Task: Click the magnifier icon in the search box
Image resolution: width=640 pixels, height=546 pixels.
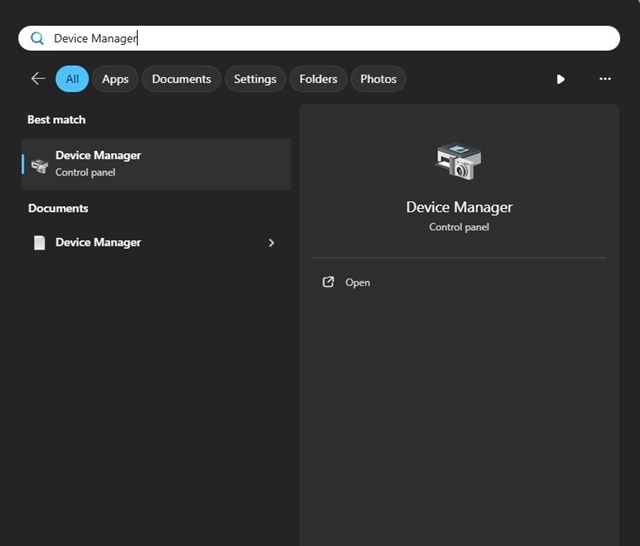Action: pos(38,38)
